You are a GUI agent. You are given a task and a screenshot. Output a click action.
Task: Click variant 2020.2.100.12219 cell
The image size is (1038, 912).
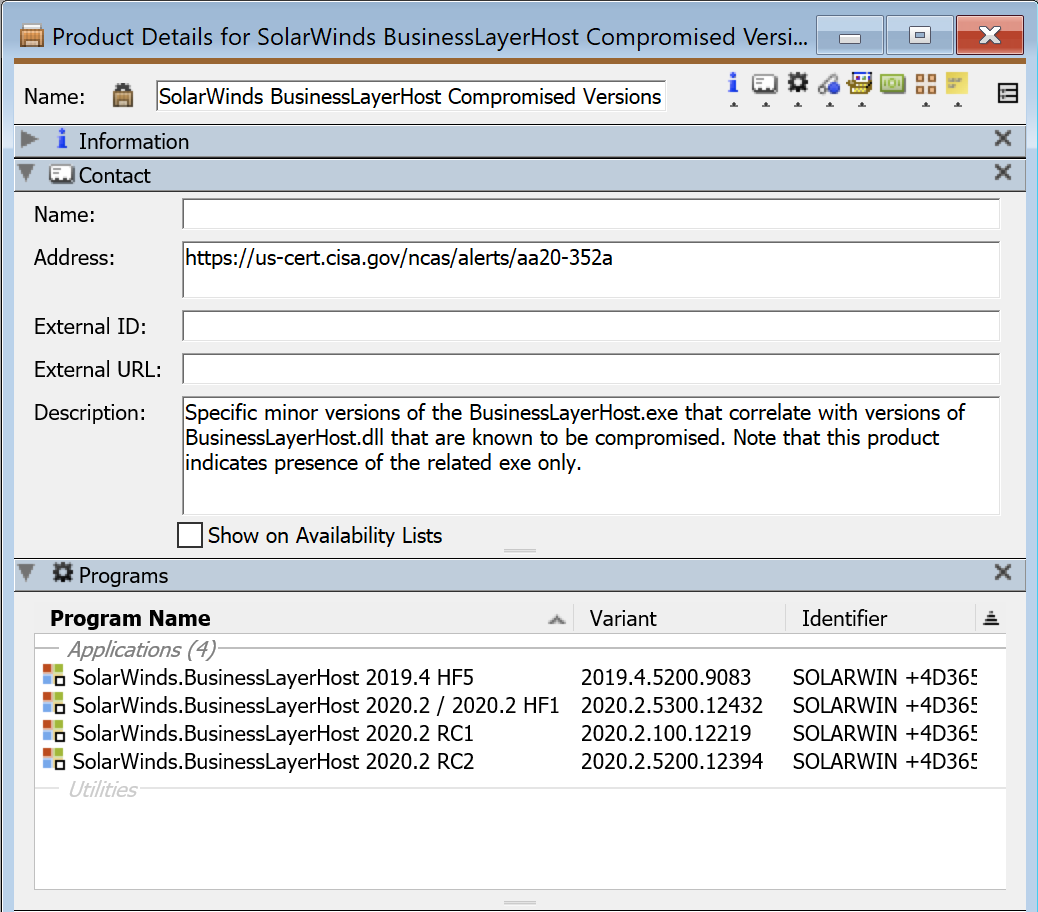[666, 733]
